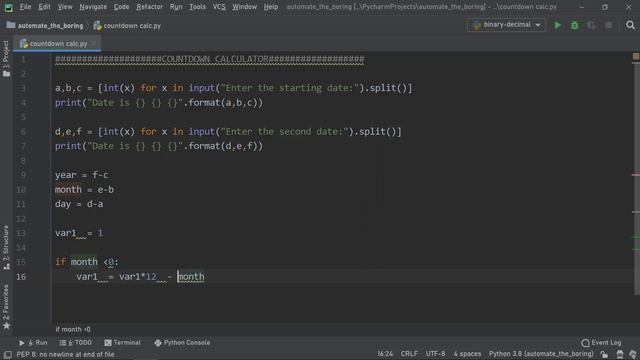640x360 pixels.
Task: Open the Tools menu
Action: coord(198,7)
